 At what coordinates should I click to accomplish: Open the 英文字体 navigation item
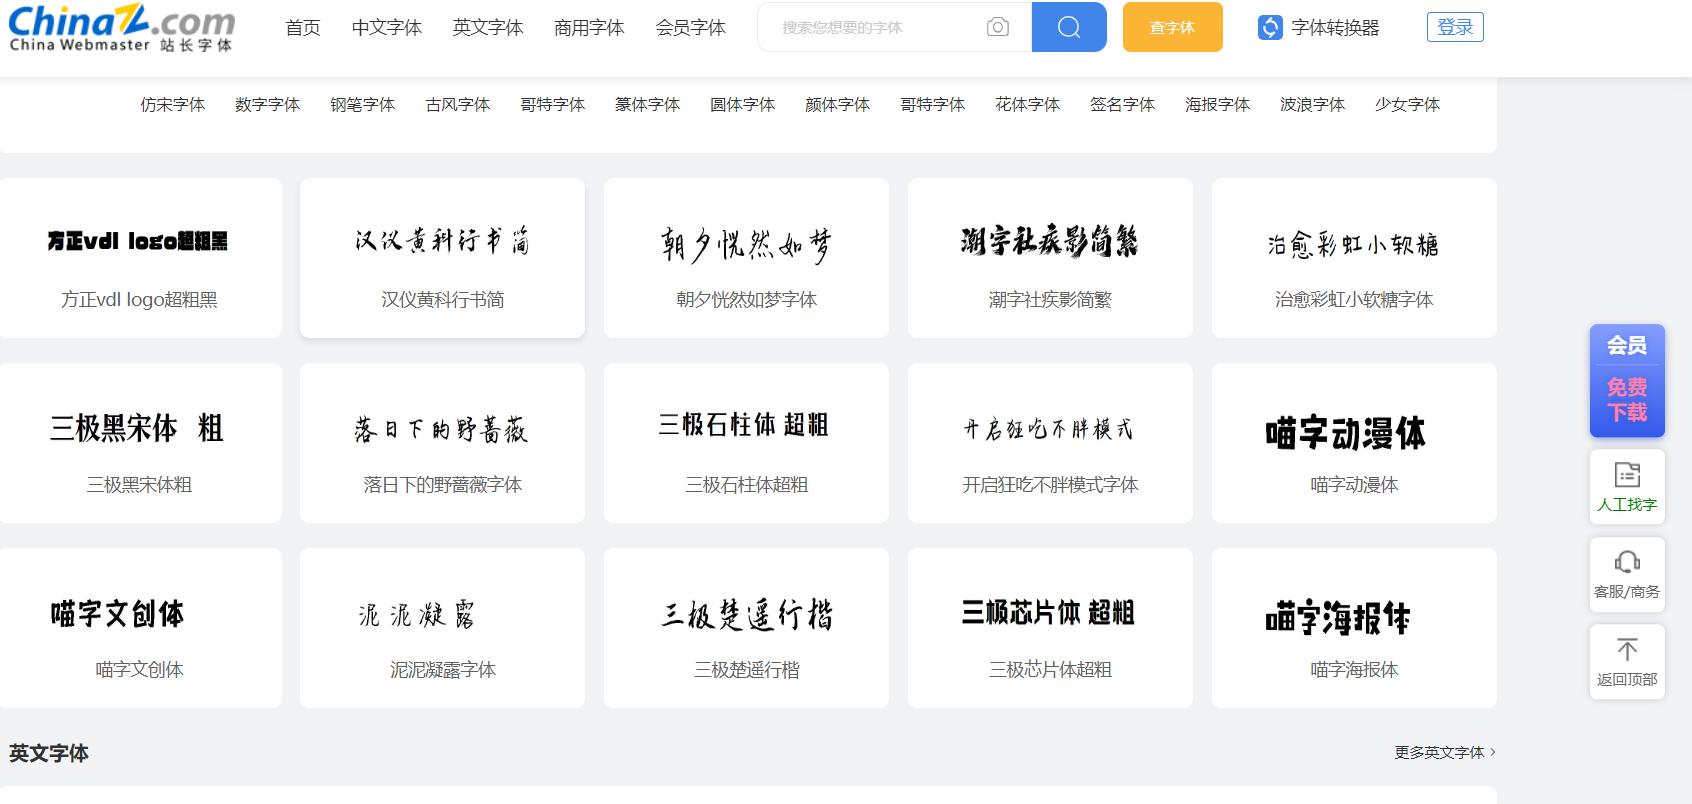tap(488, 28)
